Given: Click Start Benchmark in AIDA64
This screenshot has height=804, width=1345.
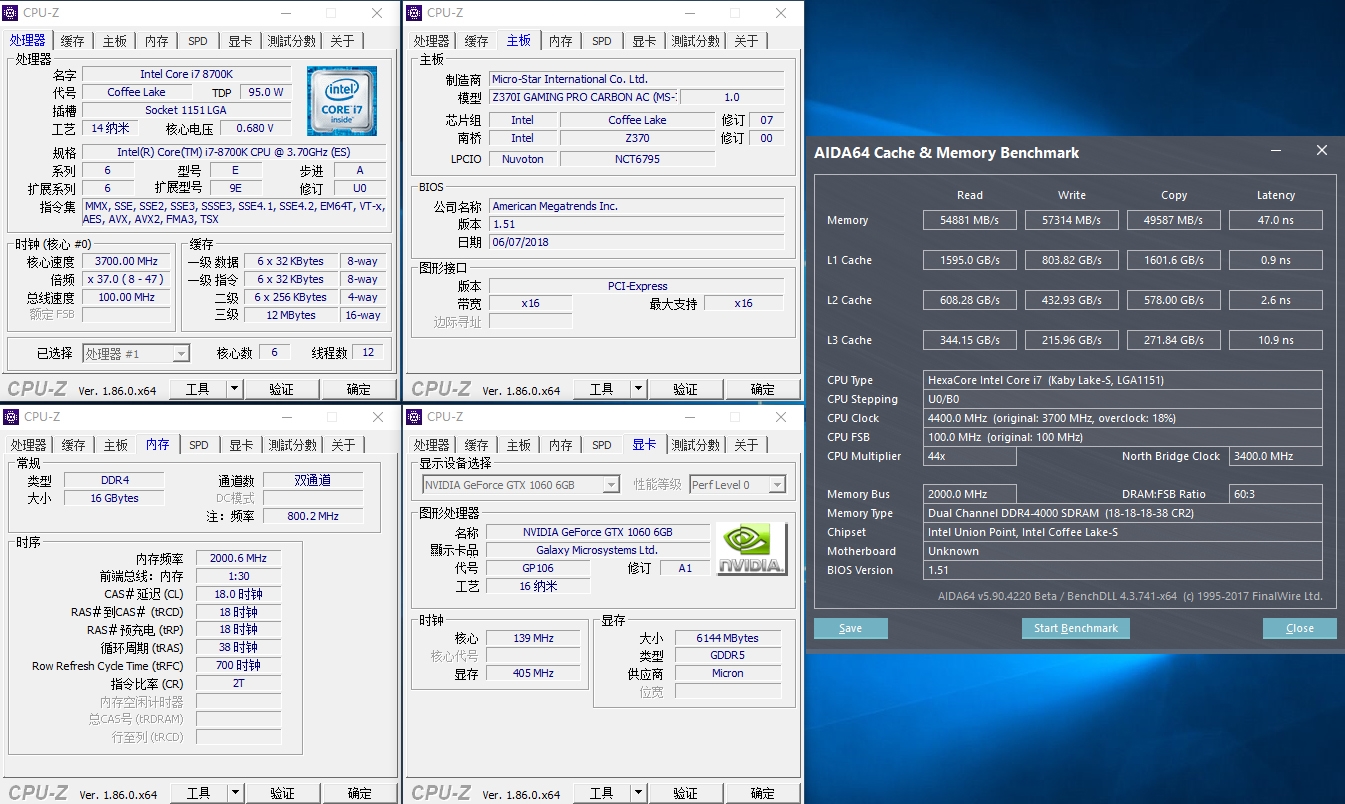Looking at the screenshot, I should coord(1075,628).
